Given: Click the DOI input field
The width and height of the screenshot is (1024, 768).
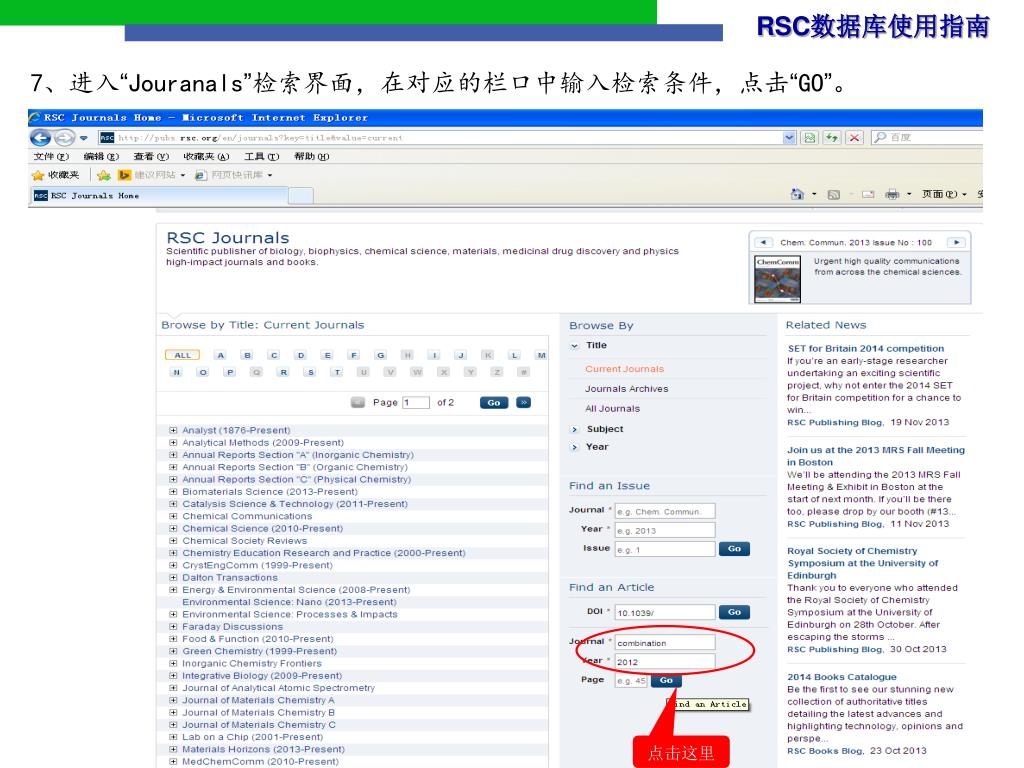Looking at the screenshot, I should [x=665, y=612].
